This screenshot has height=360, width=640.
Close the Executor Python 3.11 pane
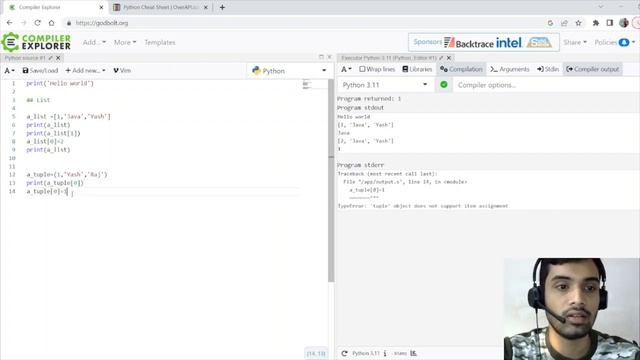tap(449, 58)
